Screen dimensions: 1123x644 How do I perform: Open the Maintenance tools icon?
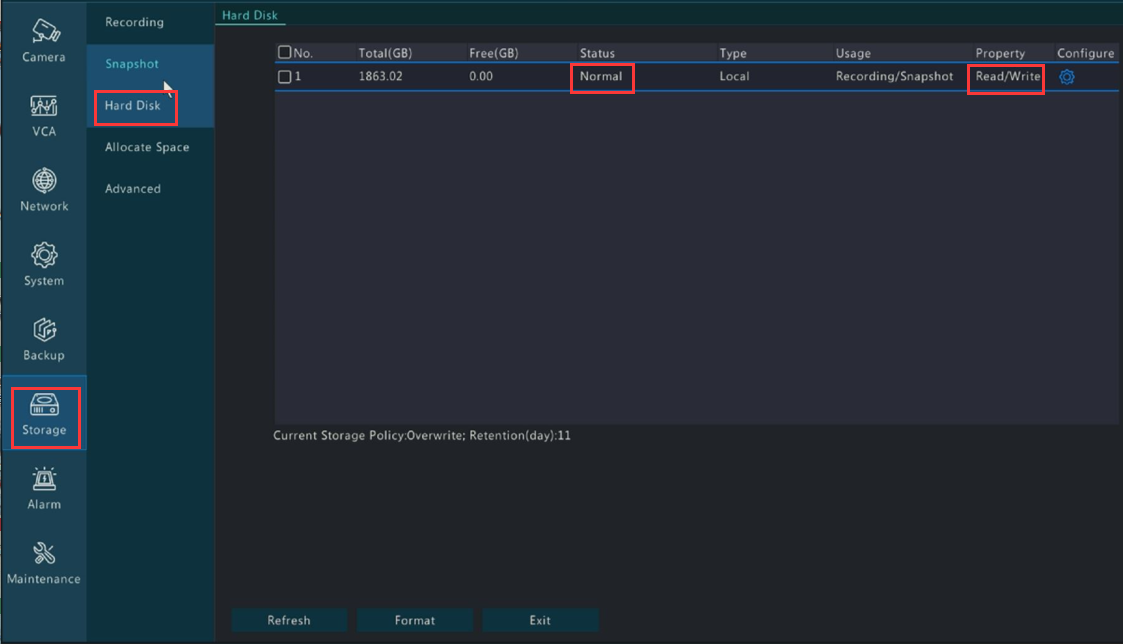44,553
